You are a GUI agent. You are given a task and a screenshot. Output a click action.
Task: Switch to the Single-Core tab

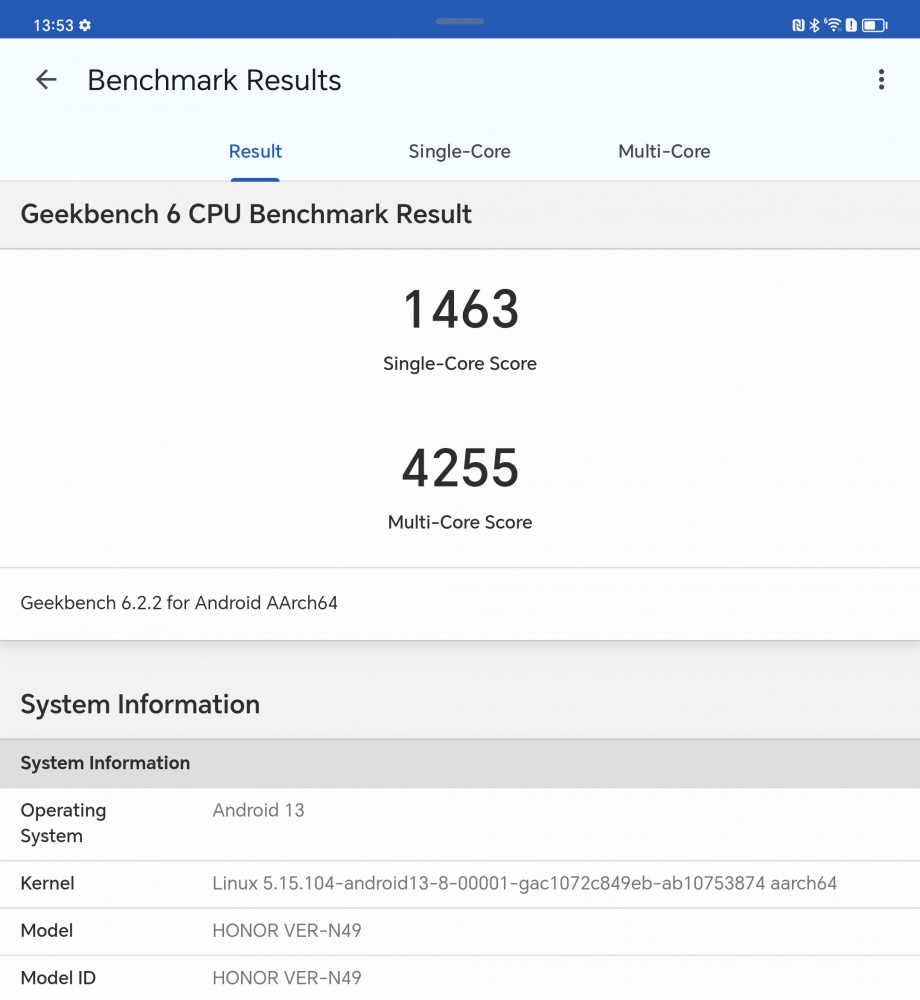(459, 152)
